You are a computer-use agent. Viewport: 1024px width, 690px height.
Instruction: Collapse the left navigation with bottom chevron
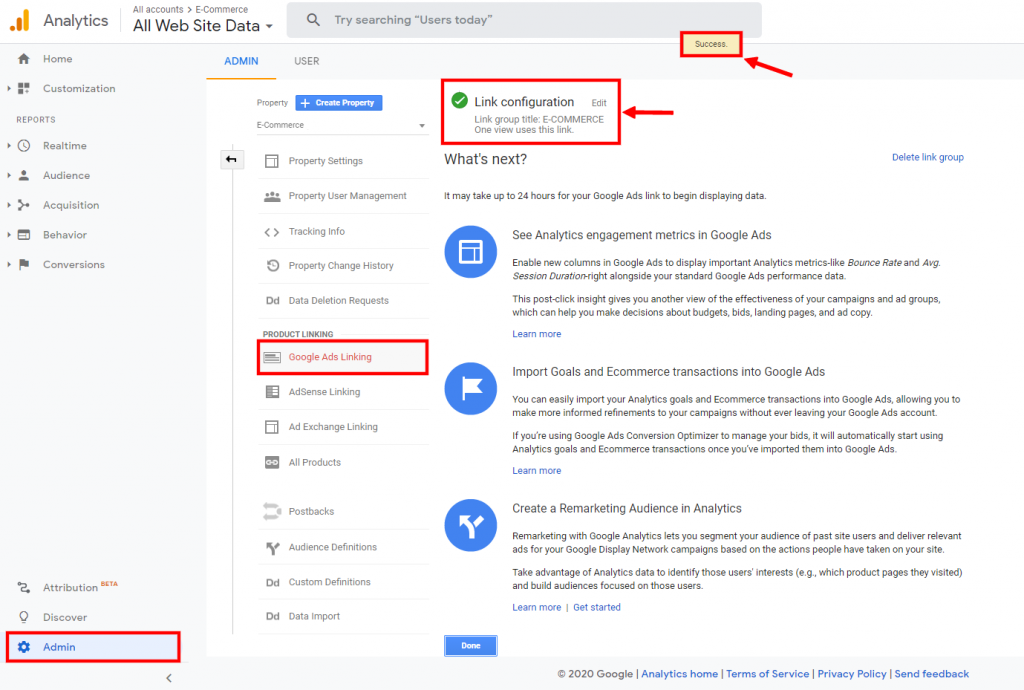tap(168, 677)
